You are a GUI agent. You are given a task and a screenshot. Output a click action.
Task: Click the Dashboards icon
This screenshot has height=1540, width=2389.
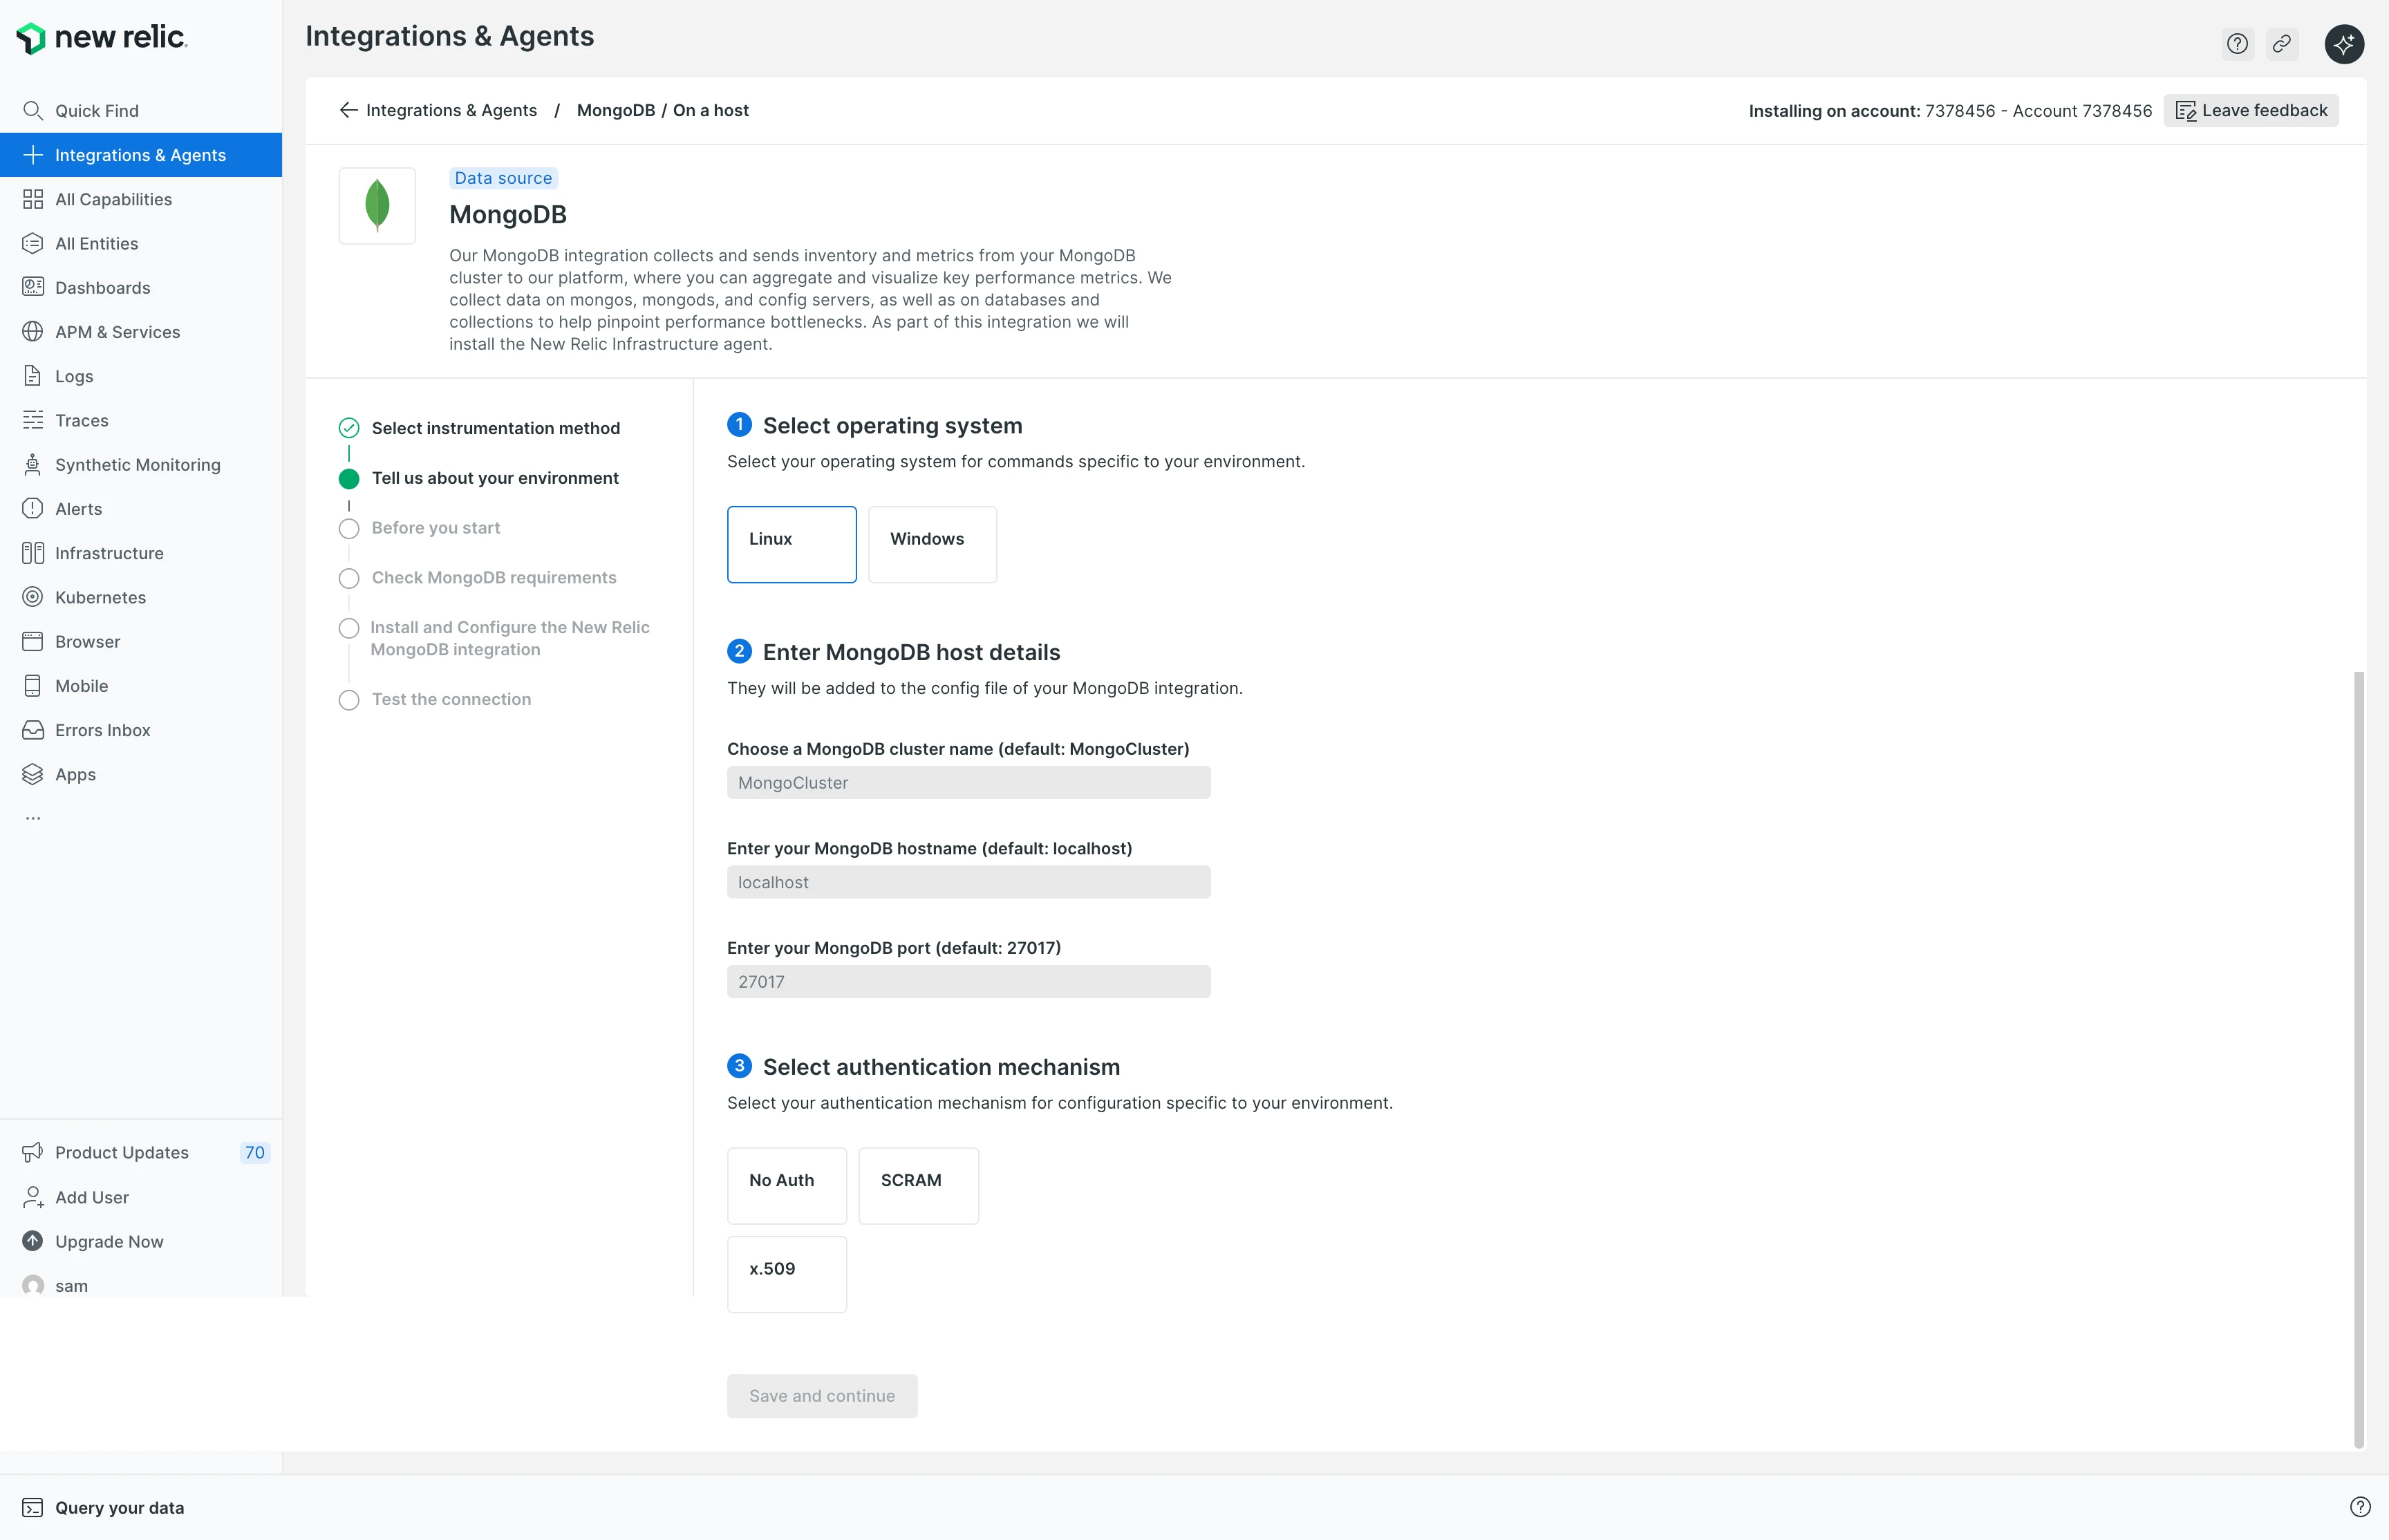[33, 287]
